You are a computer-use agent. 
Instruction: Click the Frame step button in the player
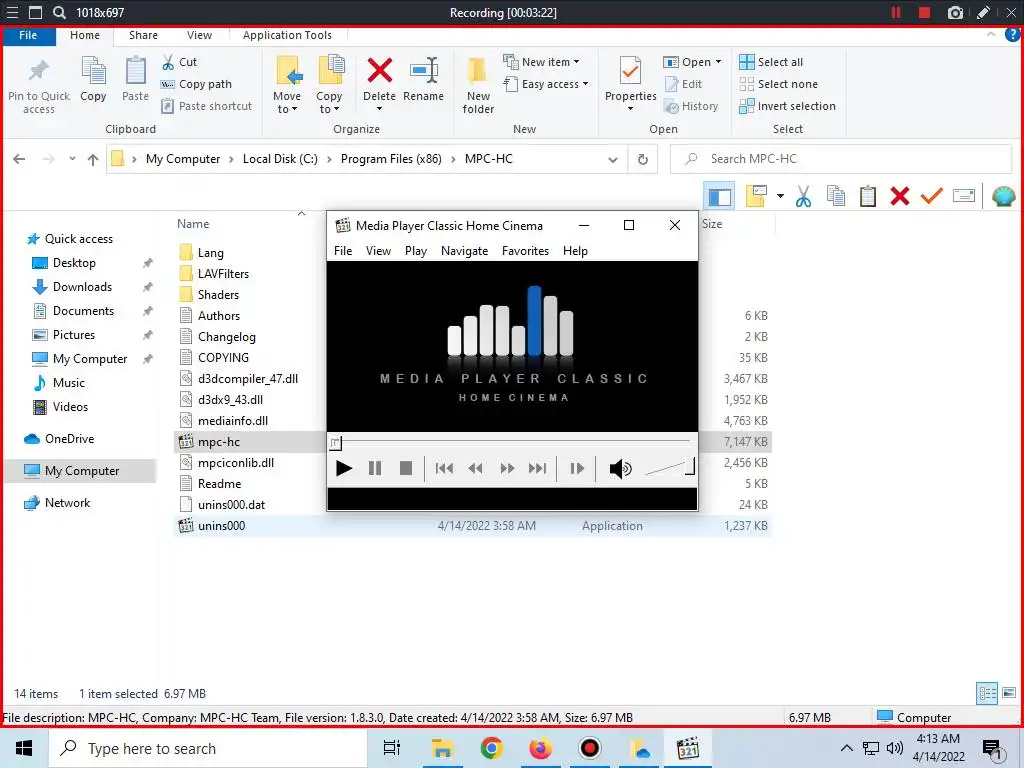click(x=577, y=468)
